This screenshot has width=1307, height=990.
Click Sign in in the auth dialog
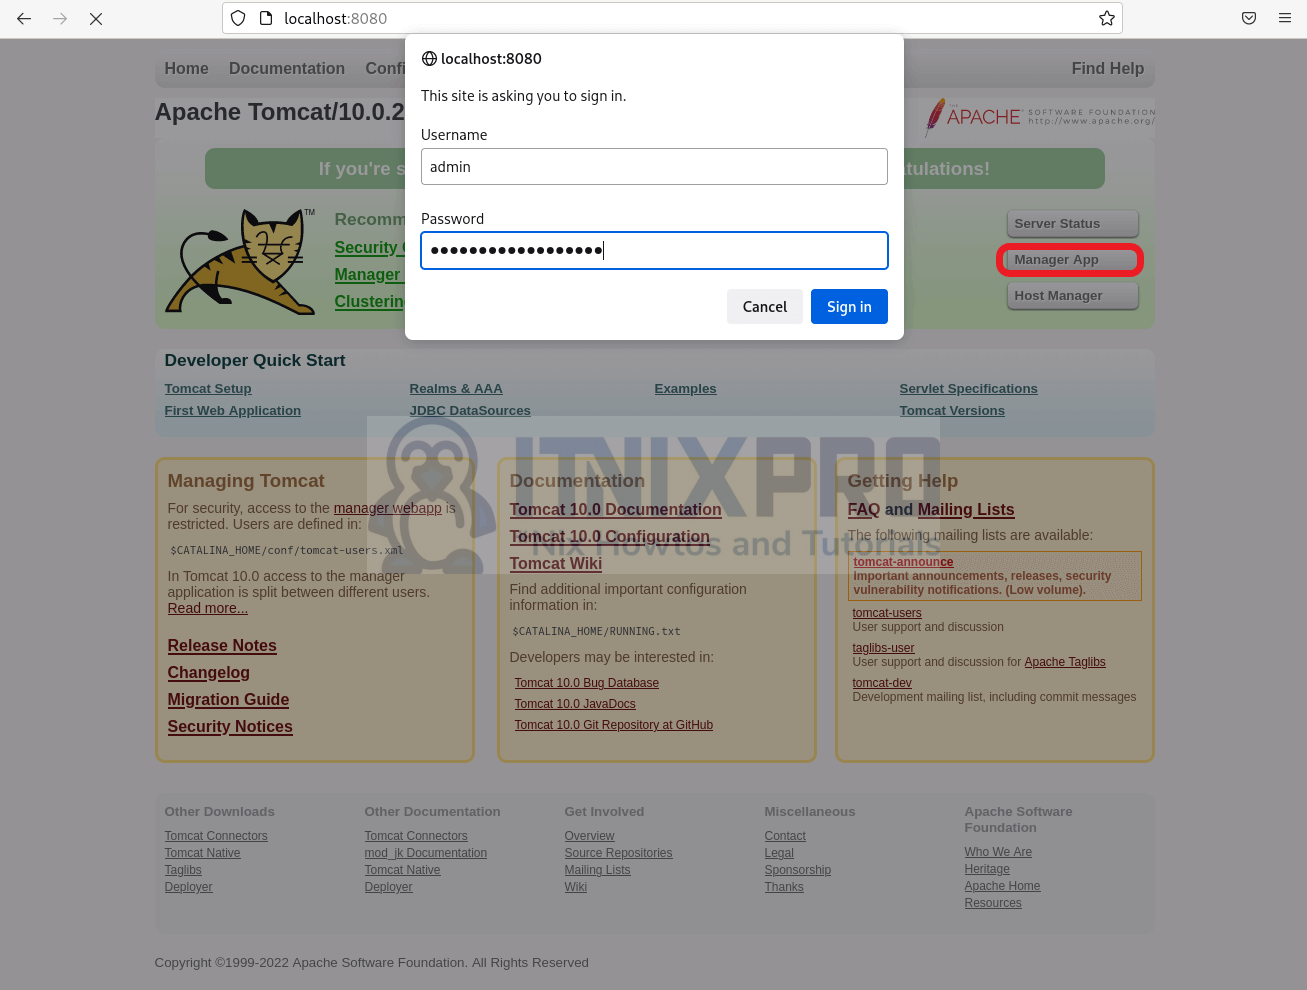pos(849,307)
